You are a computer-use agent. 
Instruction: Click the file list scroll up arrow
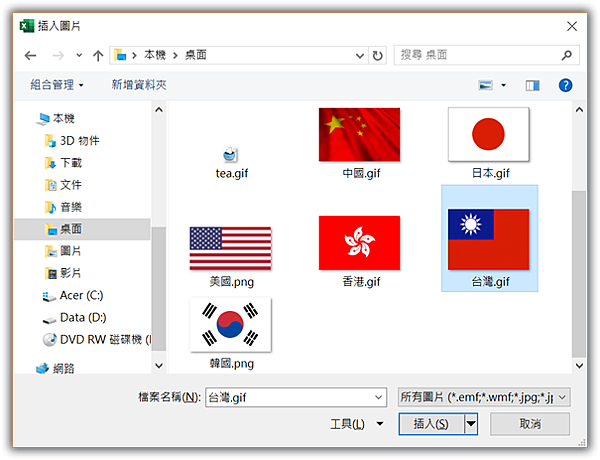click(579, 110)
